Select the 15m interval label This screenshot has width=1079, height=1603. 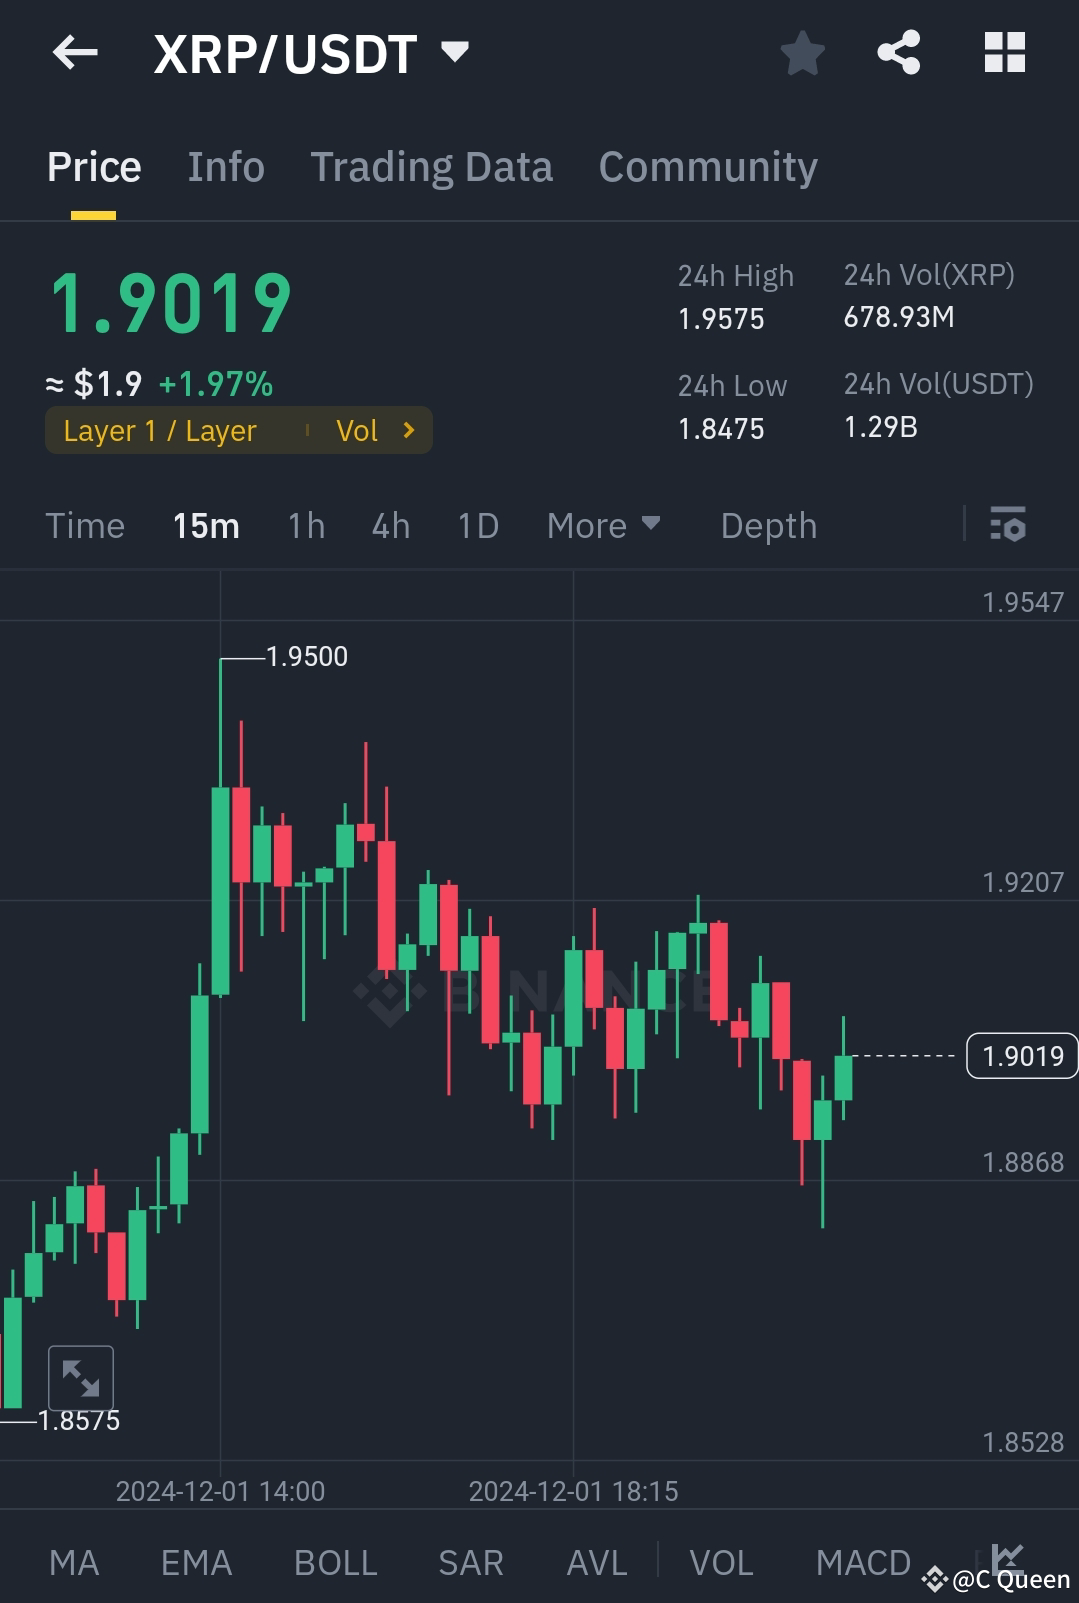(x=206, y=525)
